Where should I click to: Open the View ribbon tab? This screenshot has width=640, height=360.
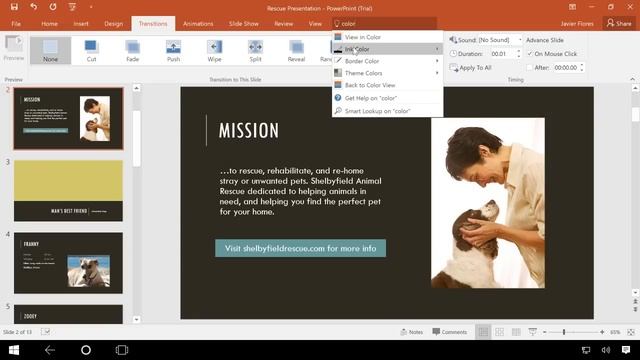click(x=315, y=24)
